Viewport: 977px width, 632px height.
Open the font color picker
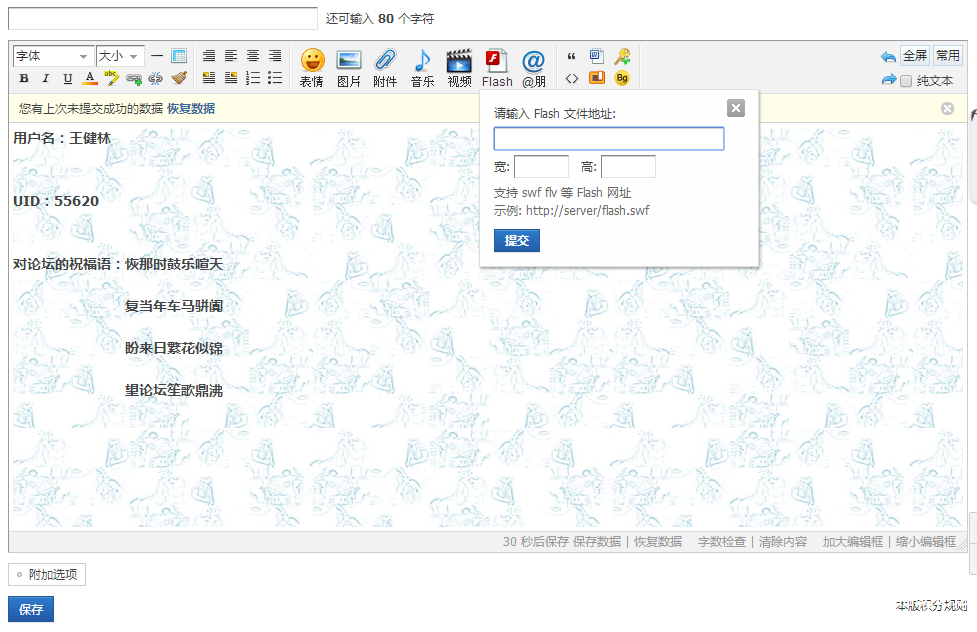click(90, 79)
